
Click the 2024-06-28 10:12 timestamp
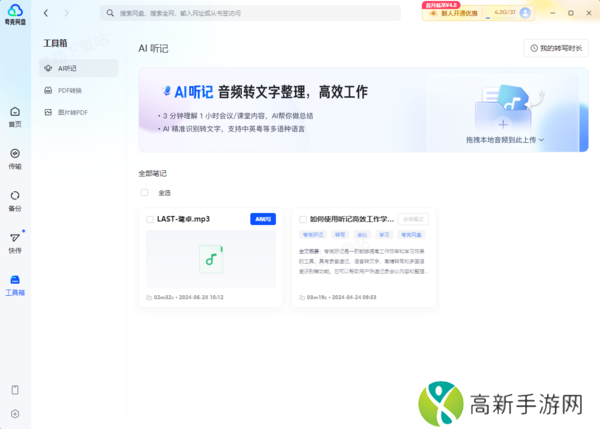pyautogui.click(x=201, y=297)
